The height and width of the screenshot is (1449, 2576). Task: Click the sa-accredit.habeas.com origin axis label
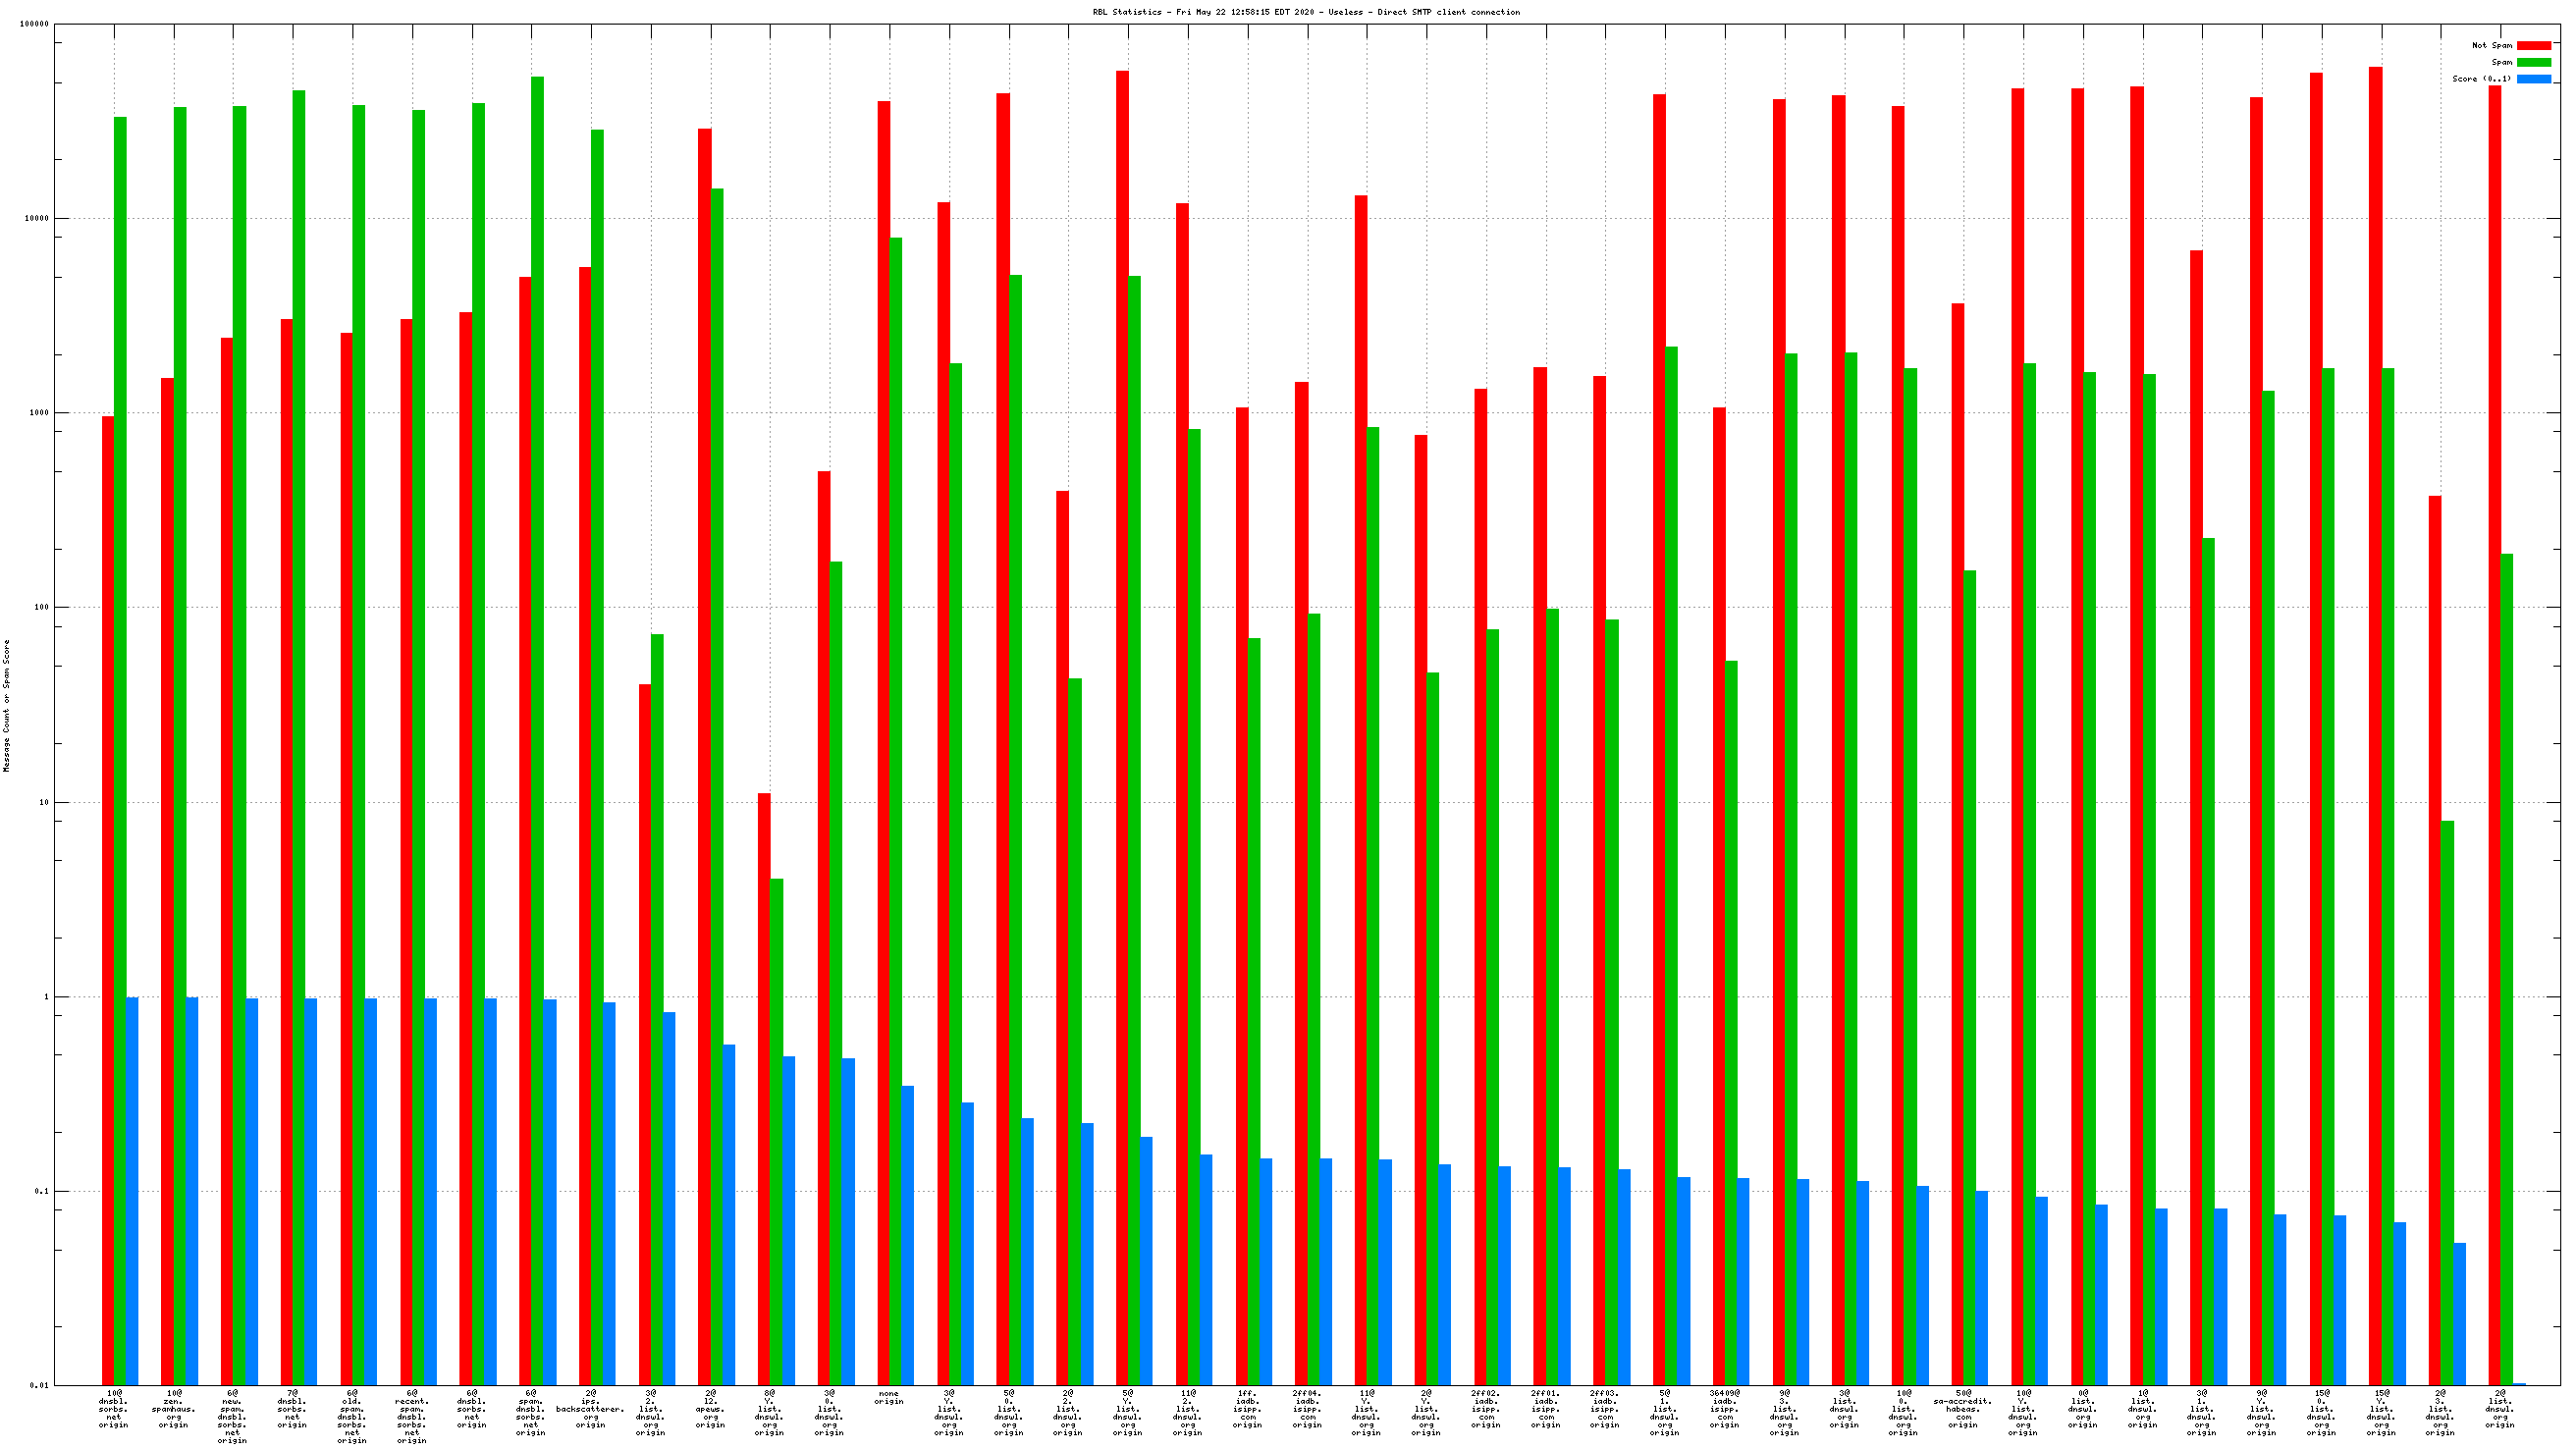[1963, 1409]
